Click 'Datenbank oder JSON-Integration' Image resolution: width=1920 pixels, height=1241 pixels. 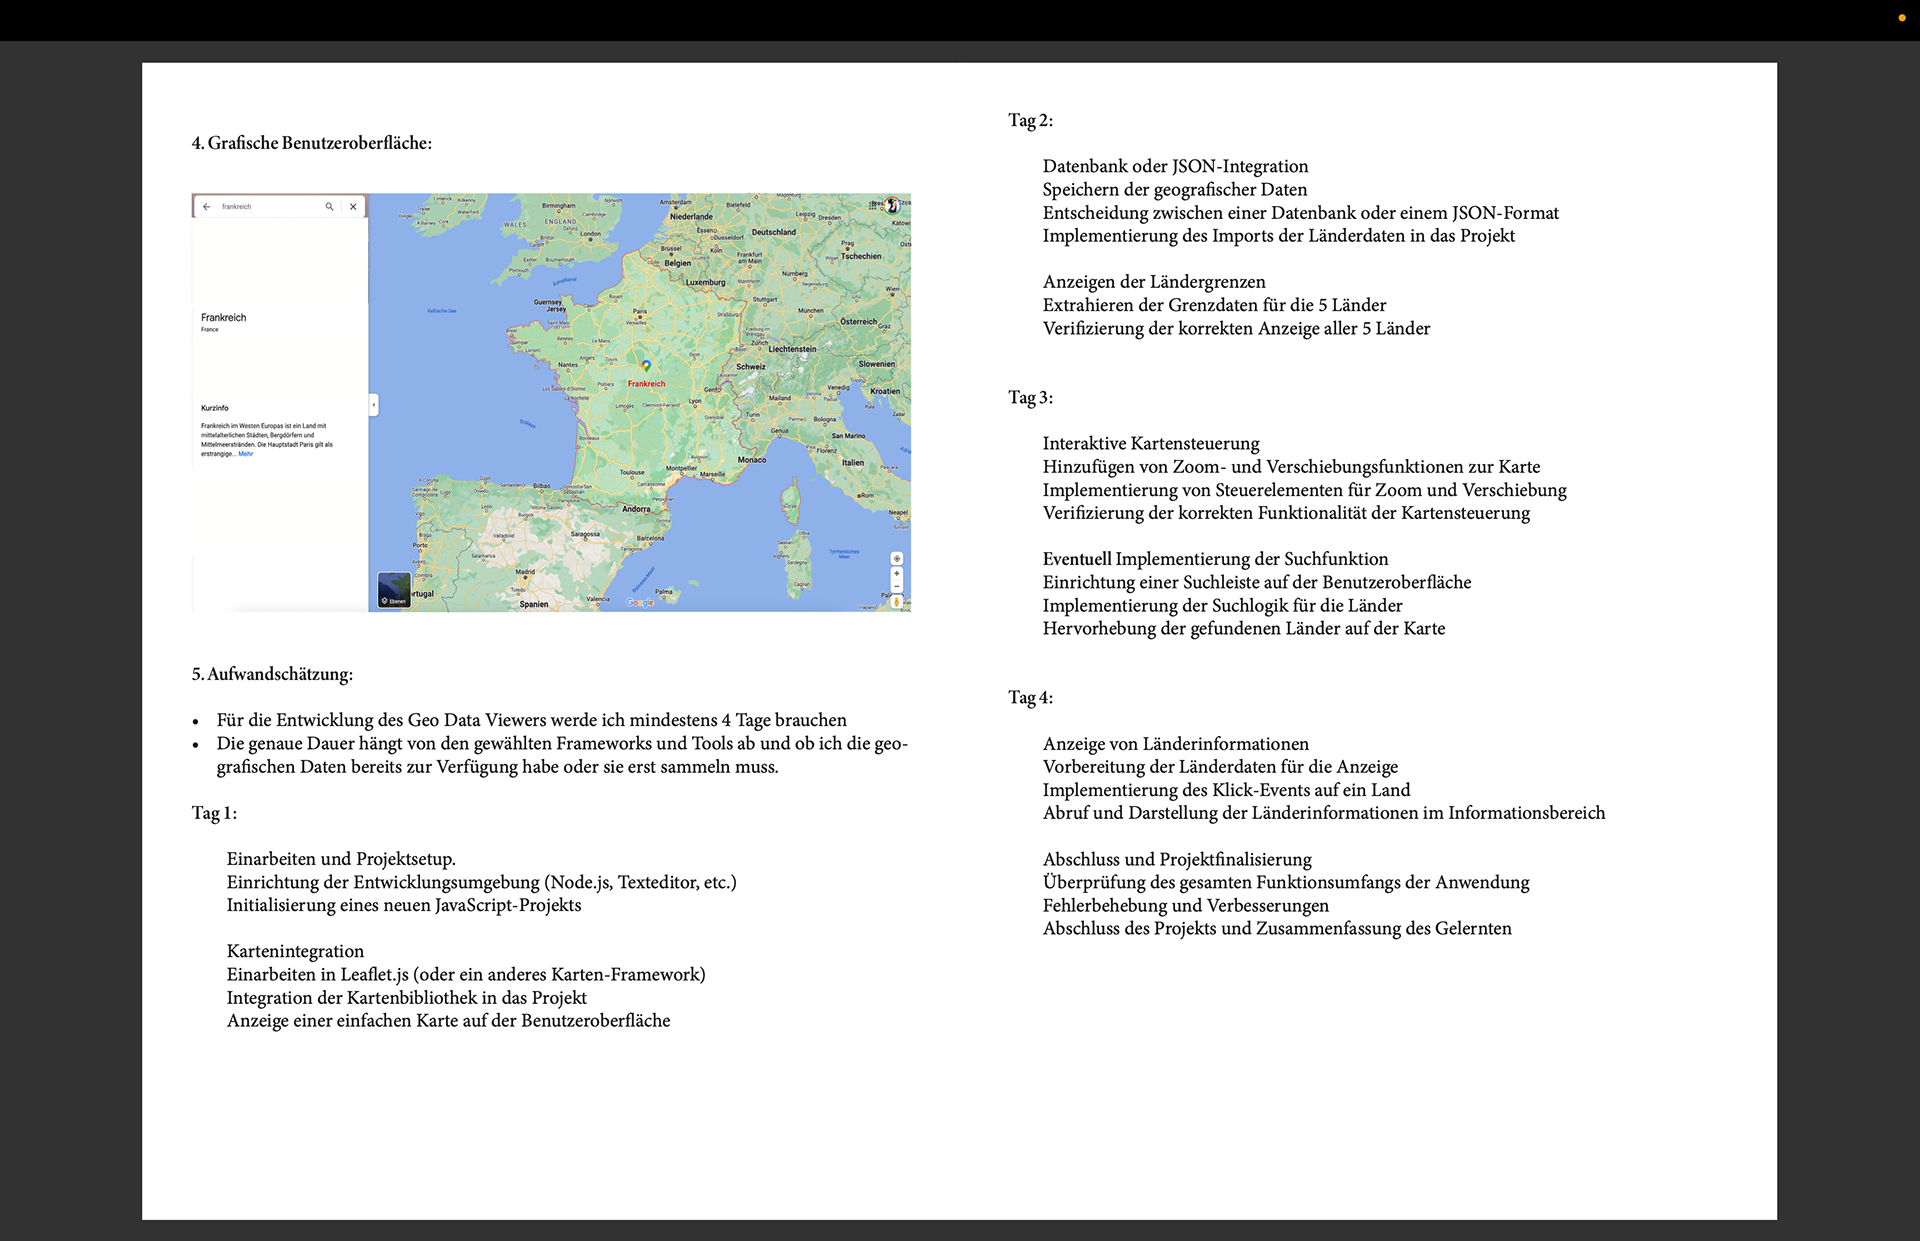tap(1175, 166)
